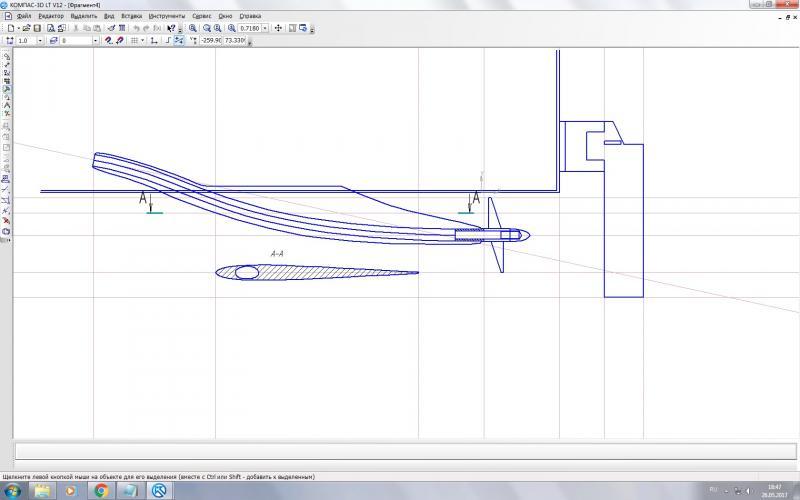Open the Справка menu
800x500 pixels.
click(x=251, y=17)
